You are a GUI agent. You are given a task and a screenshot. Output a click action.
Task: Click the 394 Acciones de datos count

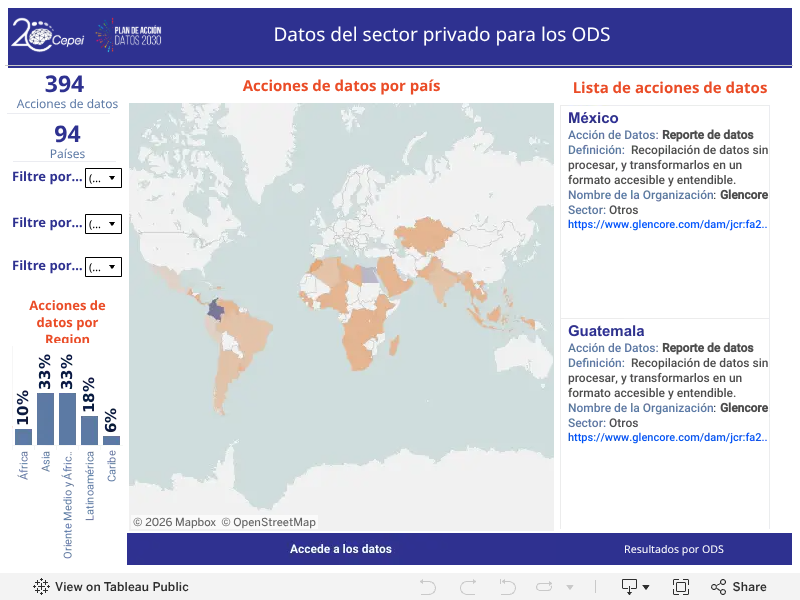coord(65,84)
